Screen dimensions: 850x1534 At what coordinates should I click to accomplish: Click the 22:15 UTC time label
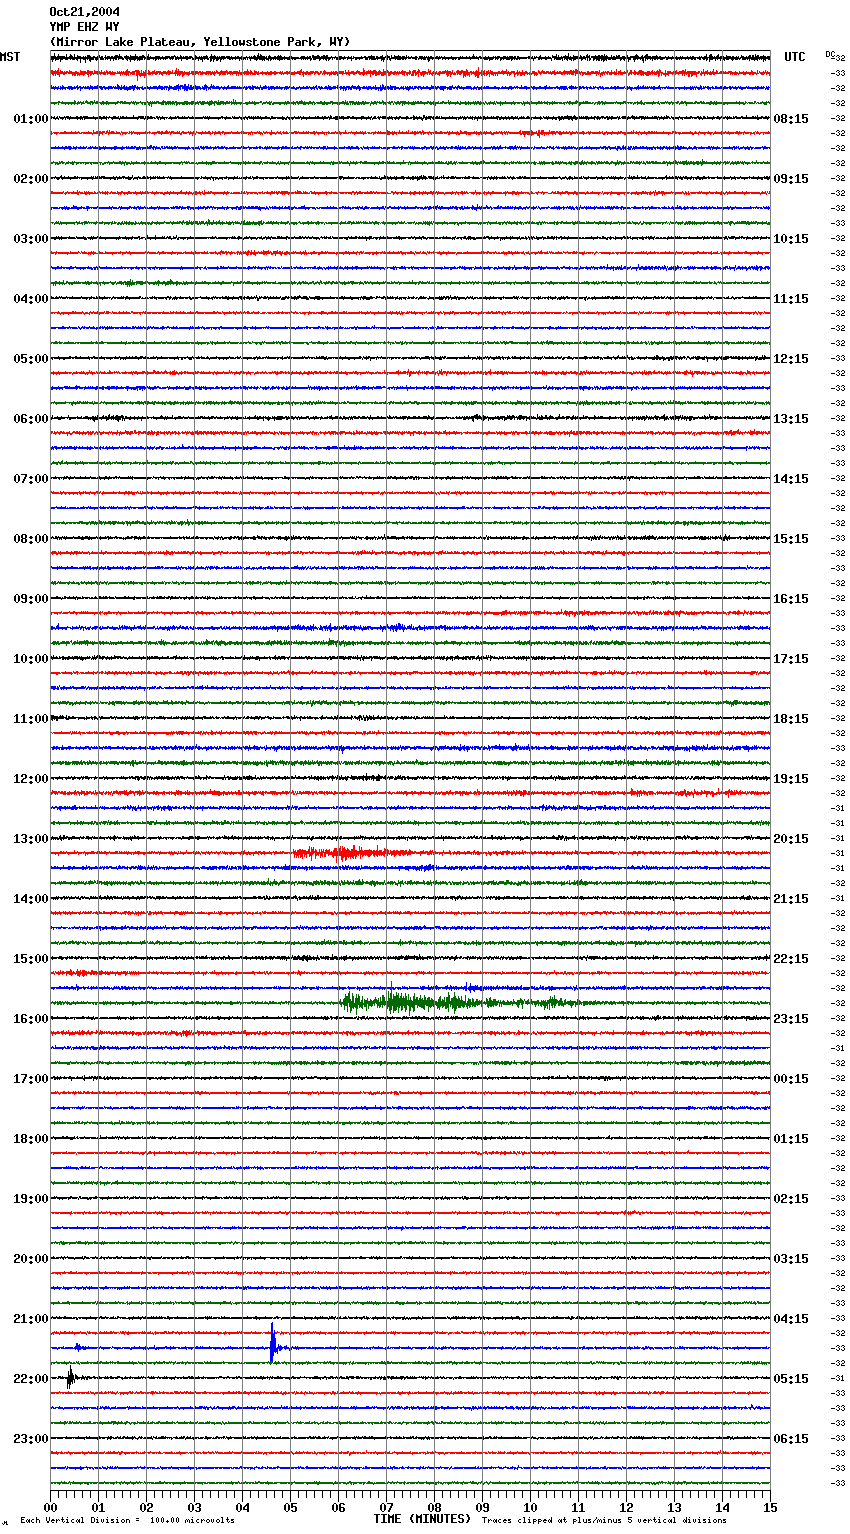791,959
